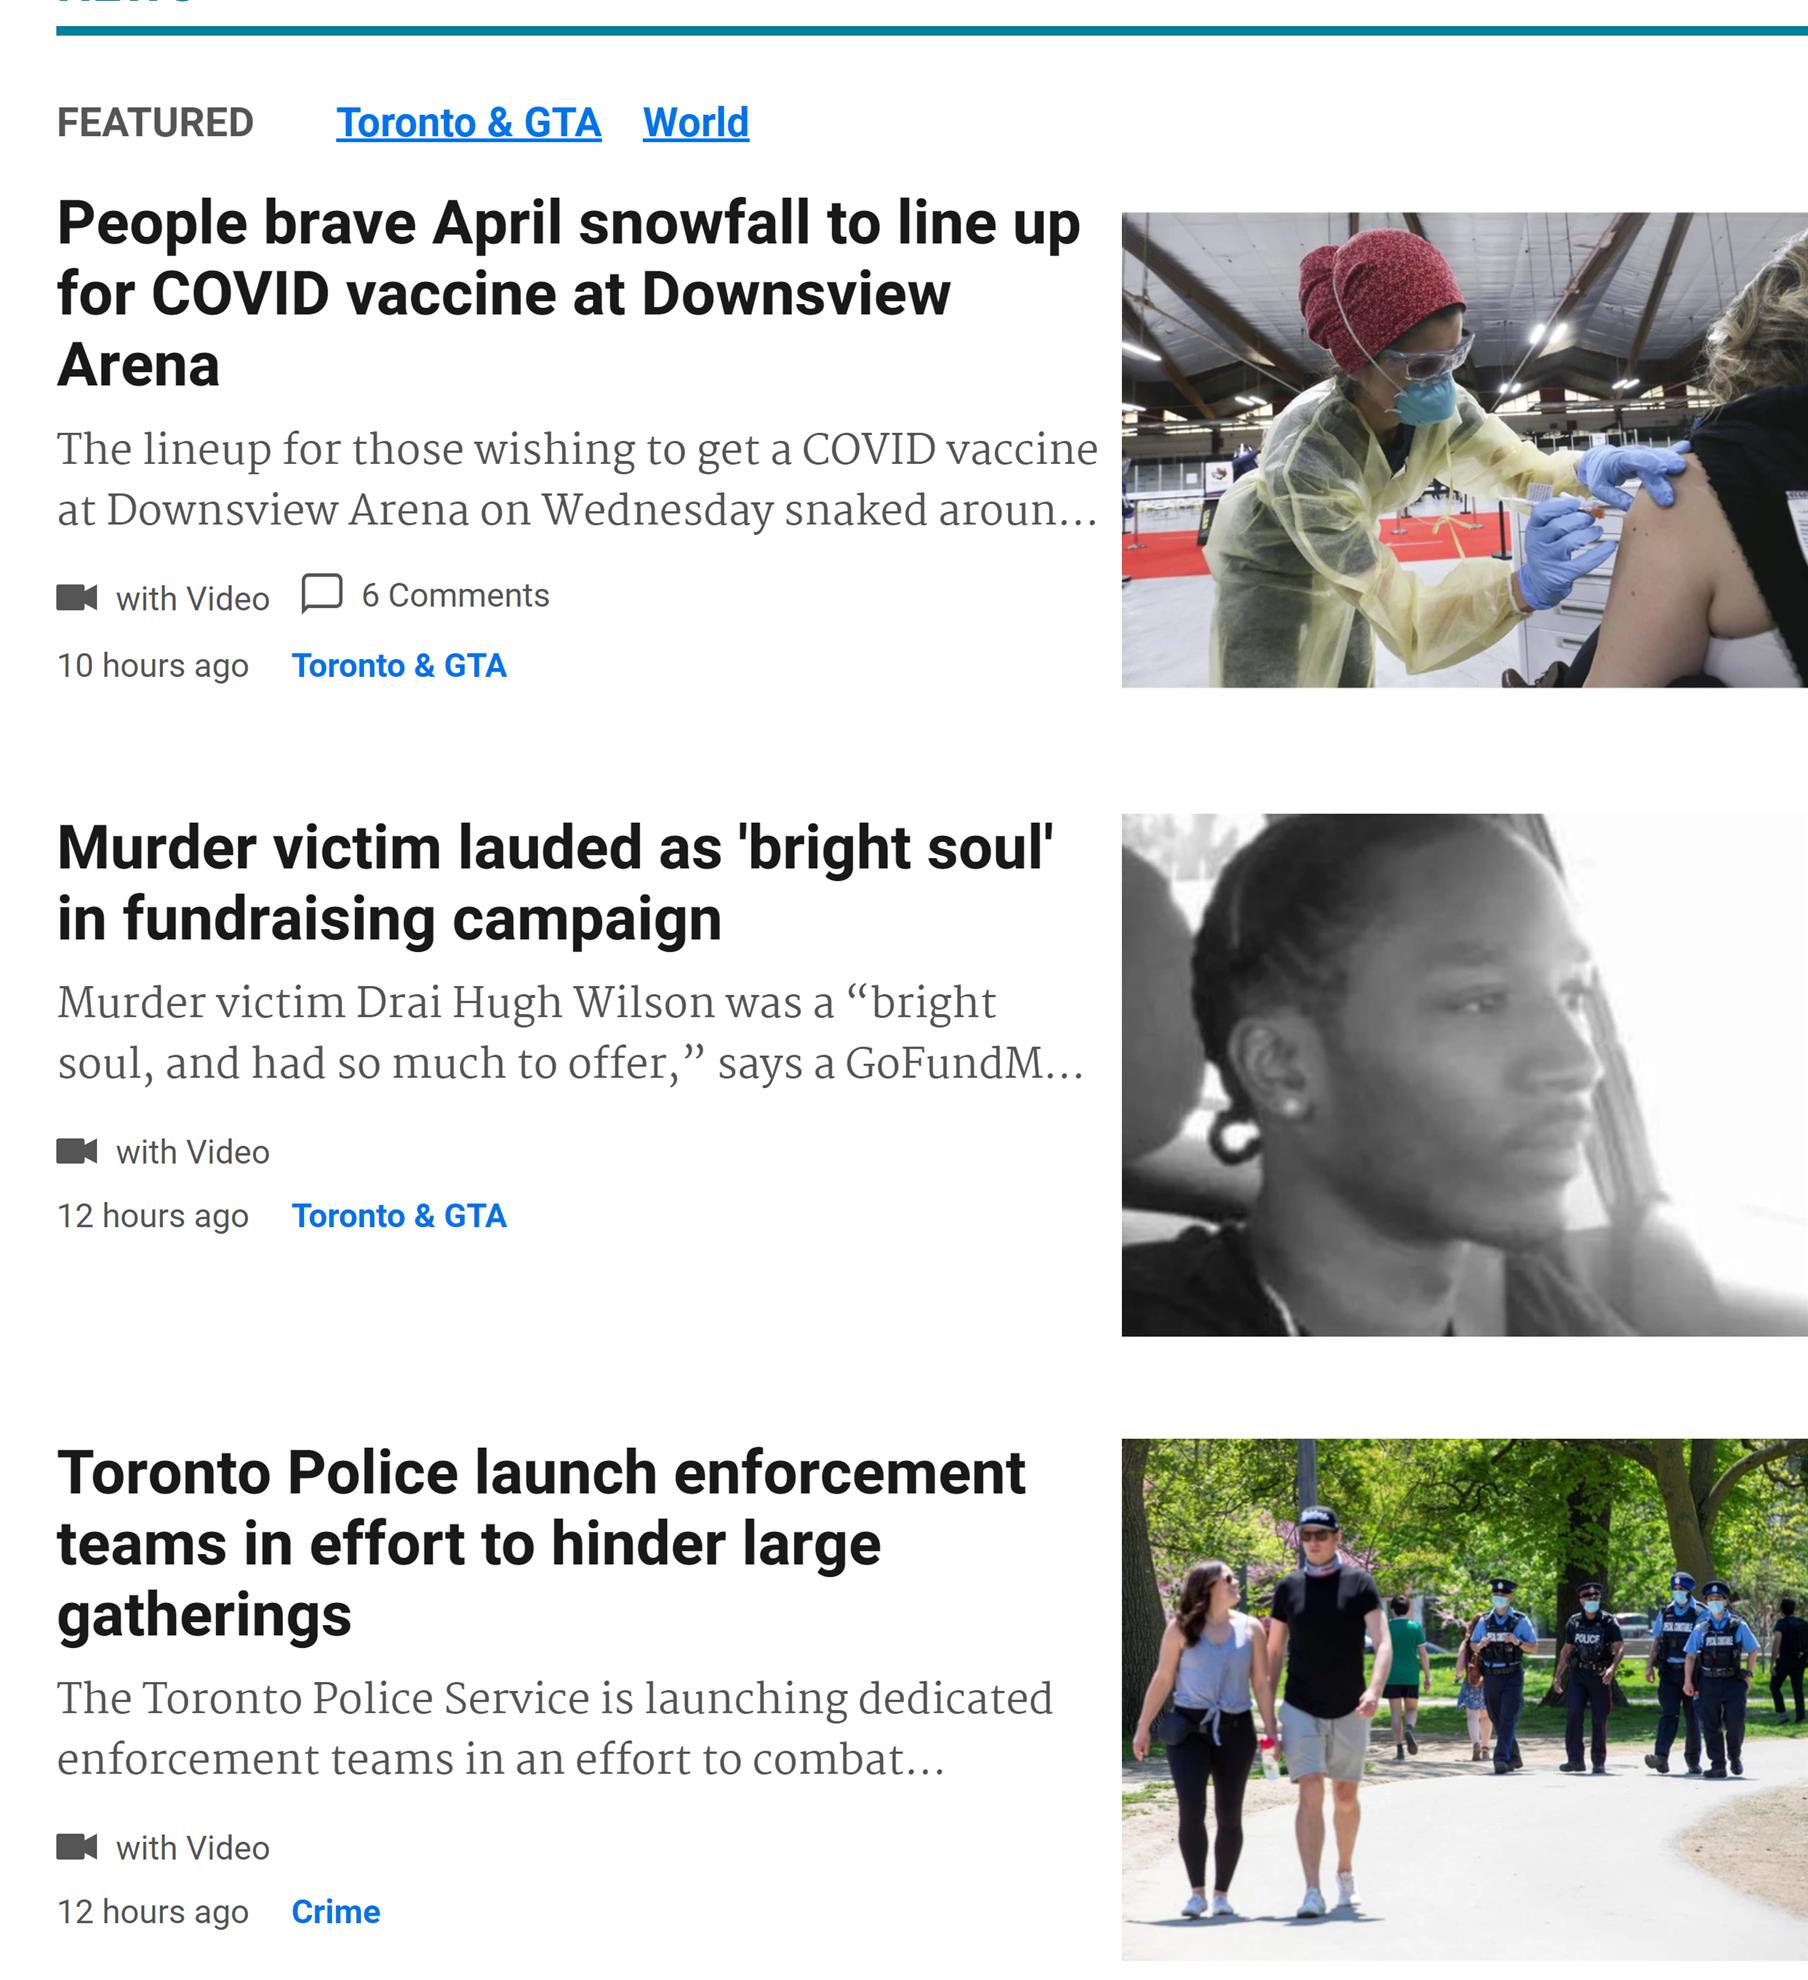
Task: Open the vaccination nurse photo thumbnail
Action: [1464, 450]
